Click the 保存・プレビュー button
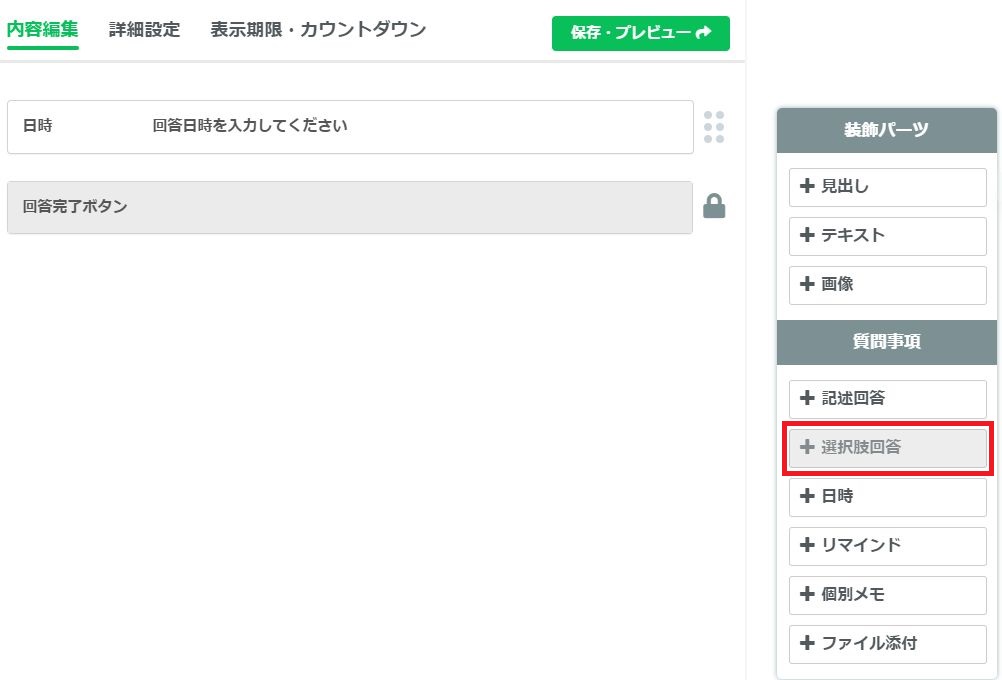Screen dimensions: 1002x680 pyautogui.click(x=640, y=33)
